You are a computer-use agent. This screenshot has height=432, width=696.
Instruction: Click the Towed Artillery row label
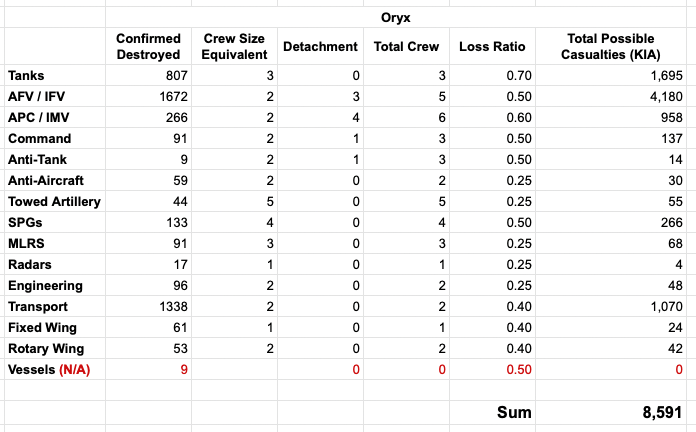53,201
